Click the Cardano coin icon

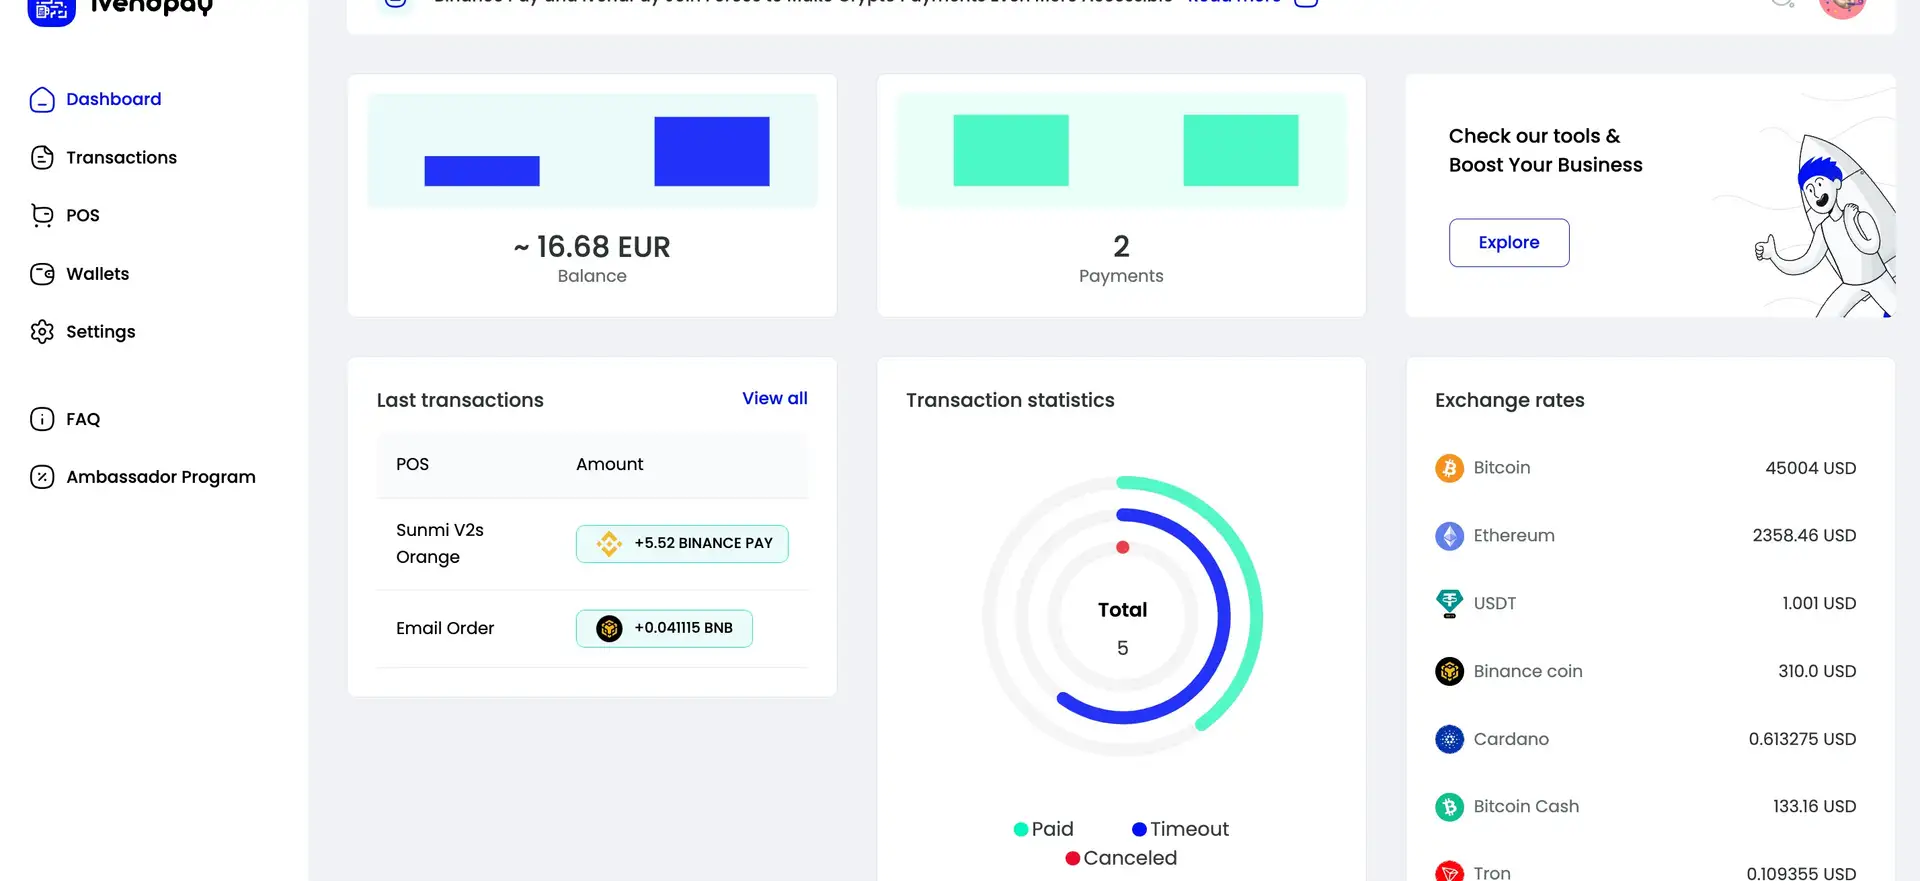tap(1449, 739)
